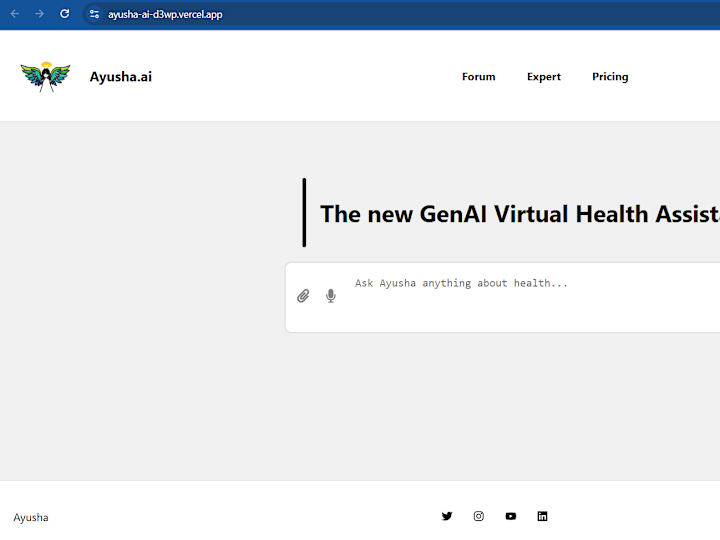Screen dimensions: 720x540
Task: Visit the YouTube icon in the footer
Action: coord(511,516)
